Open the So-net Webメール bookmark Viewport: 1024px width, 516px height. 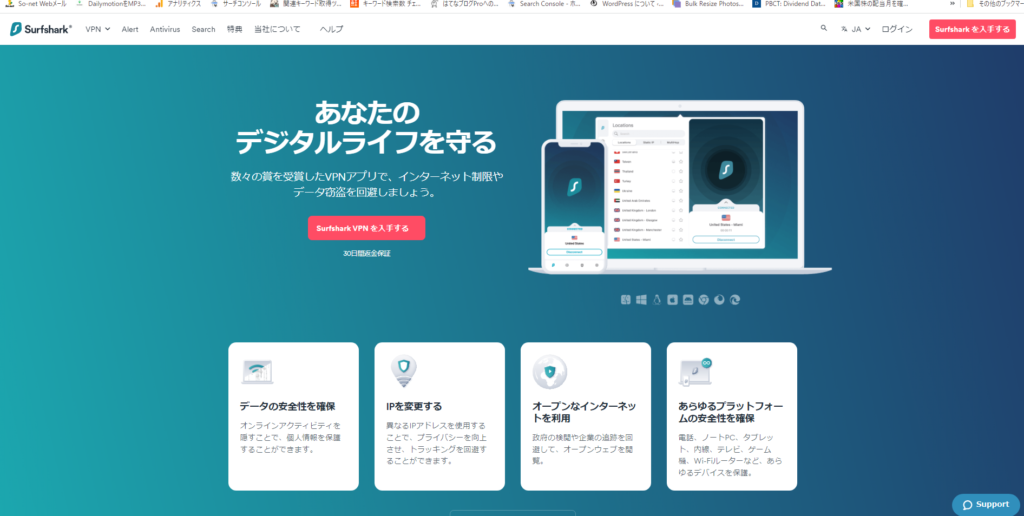click(37, 4)
